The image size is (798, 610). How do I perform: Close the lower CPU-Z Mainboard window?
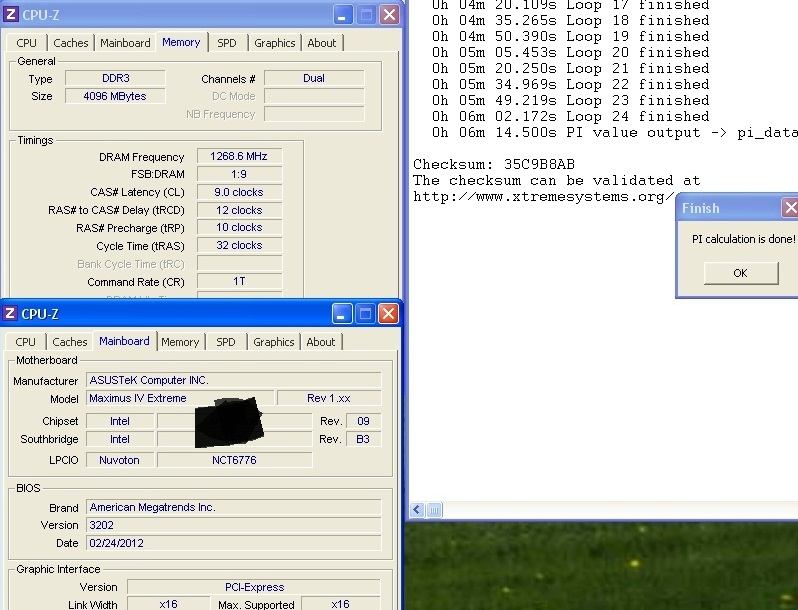[x=388, y=313]
